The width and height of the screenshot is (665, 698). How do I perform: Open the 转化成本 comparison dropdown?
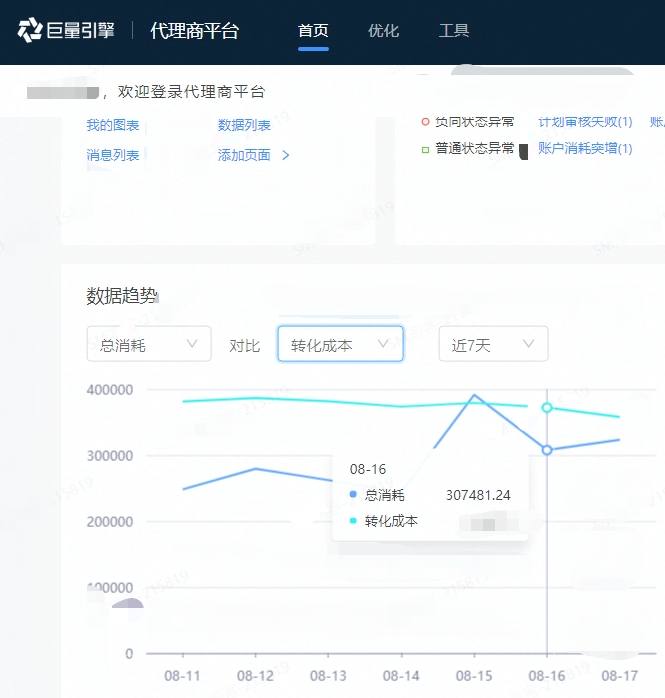(x=340, y=345)
